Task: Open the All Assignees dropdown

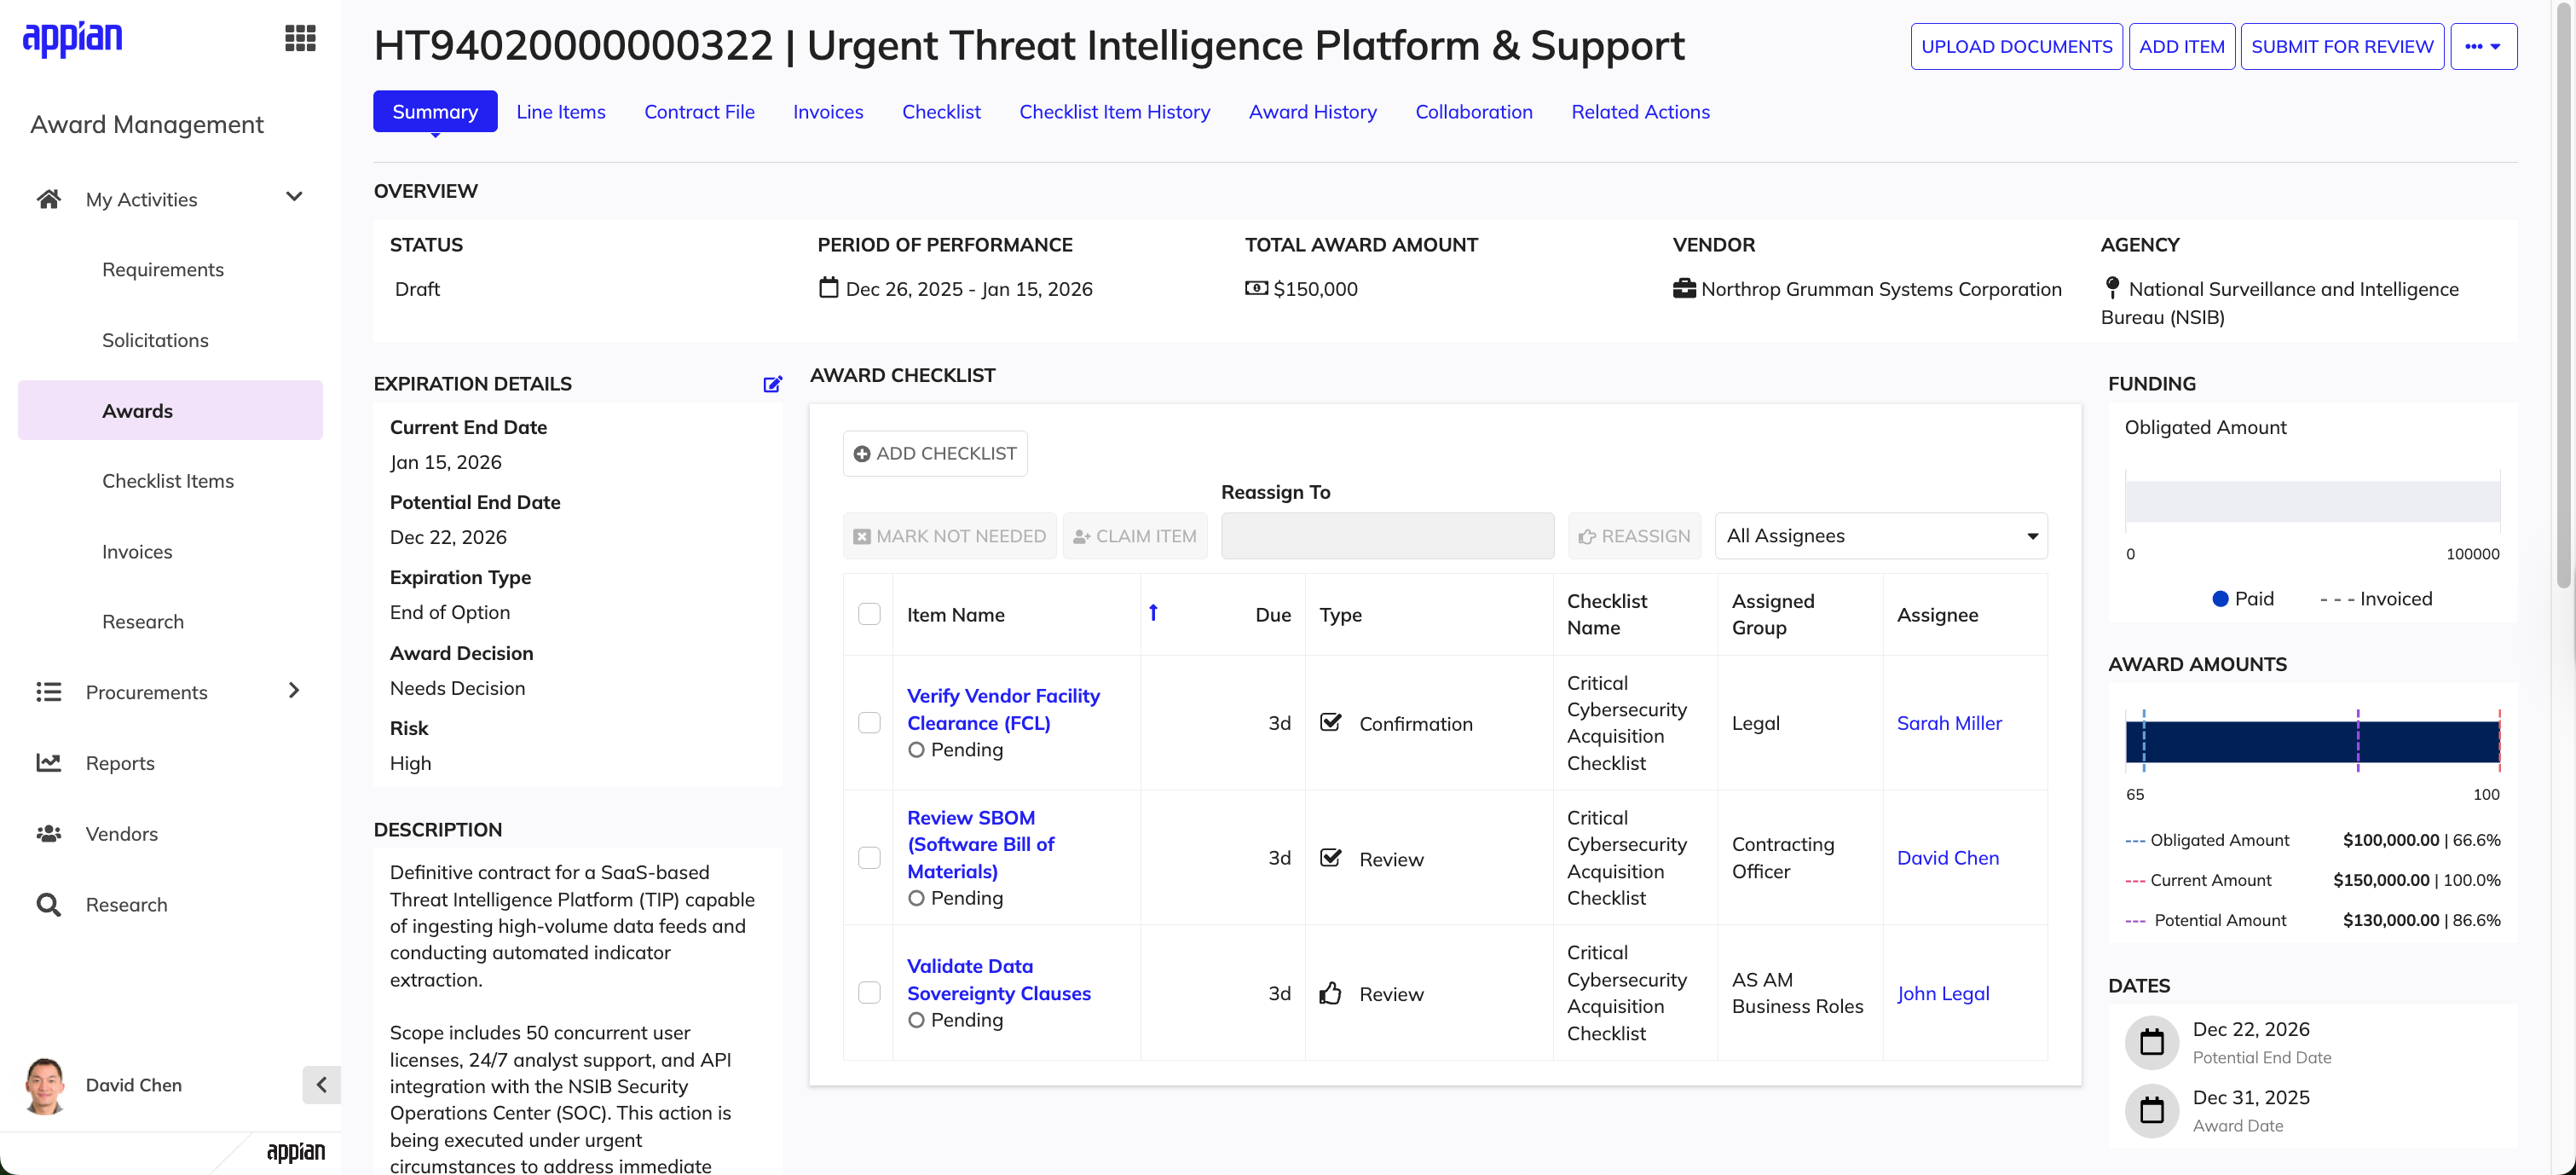Action: [x=1880, y=536]
